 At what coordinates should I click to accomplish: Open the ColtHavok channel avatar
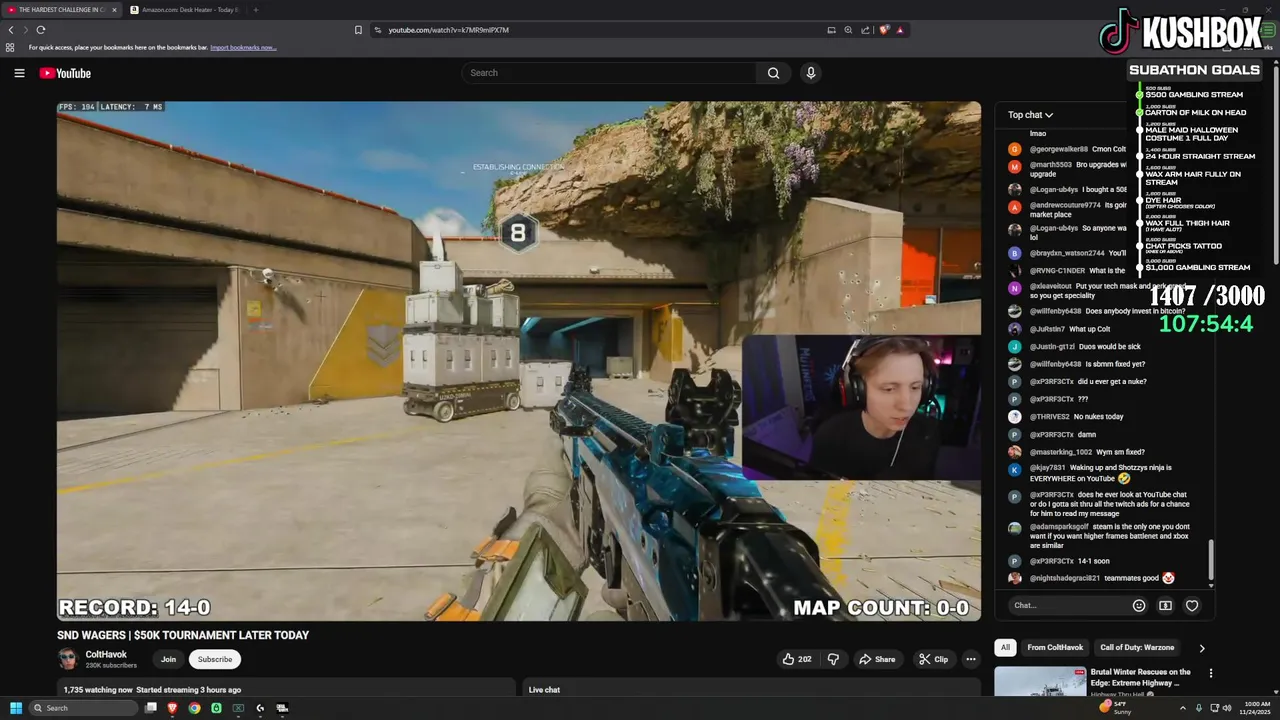tap(68, 659)
